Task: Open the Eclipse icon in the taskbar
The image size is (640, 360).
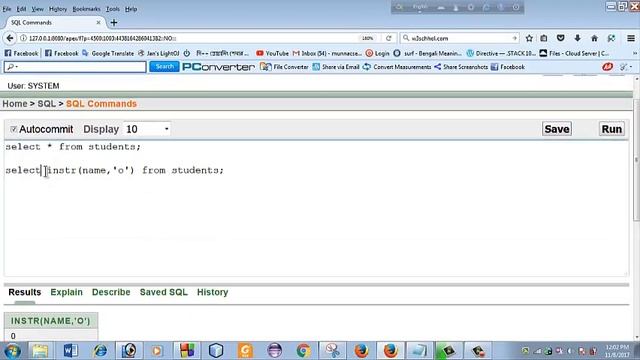Action: click(x=274, y=351)
